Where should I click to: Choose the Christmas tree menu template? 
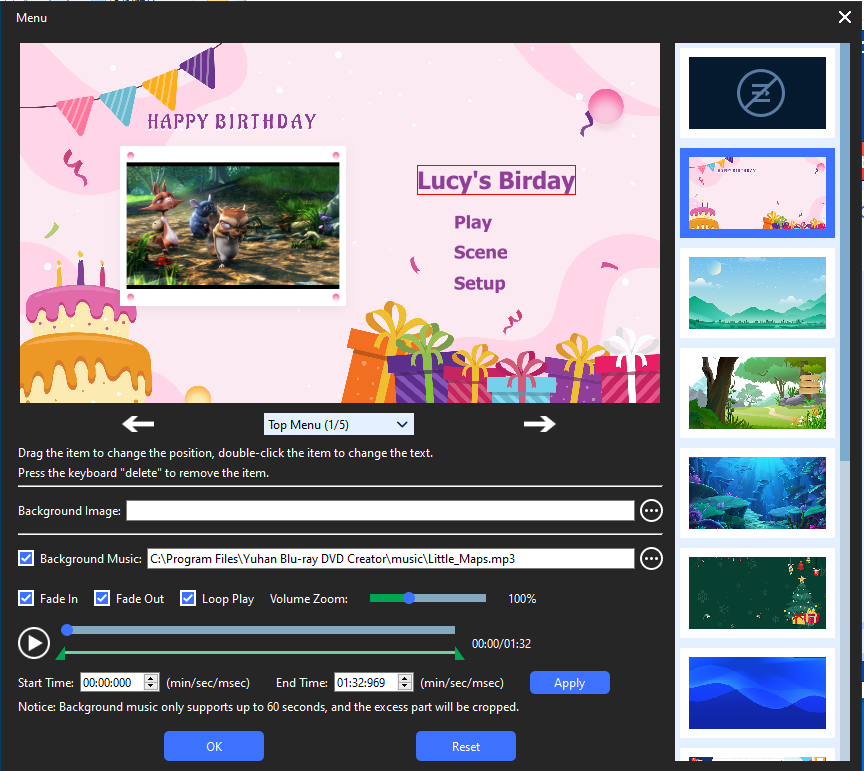(x=757, y=592)
